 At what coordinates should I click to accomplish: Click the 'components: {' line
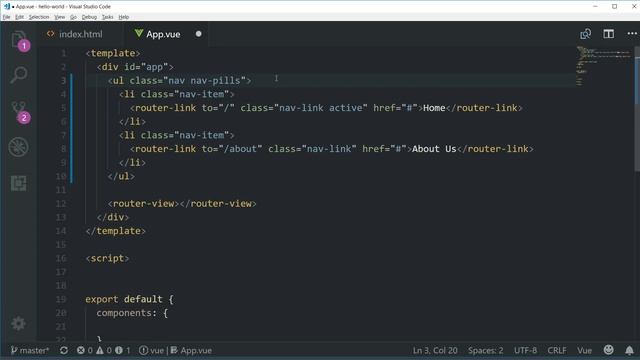coord(132,313)
